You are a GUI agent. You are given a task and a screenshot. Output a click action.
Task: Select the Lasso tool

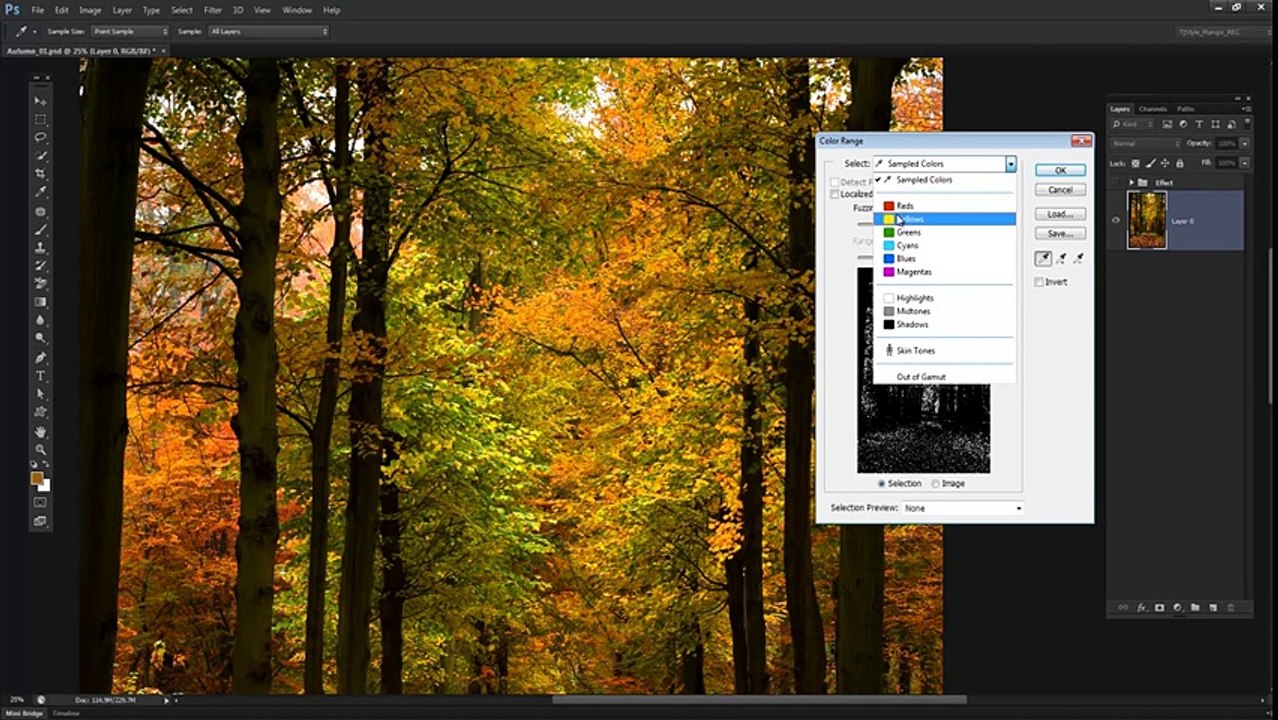pos(41,137)
